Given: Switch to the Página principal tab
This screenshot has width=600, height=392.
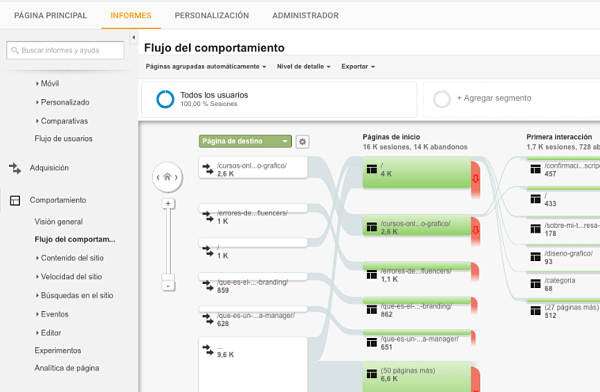Looking at the screenshot, I should point(51,16).
